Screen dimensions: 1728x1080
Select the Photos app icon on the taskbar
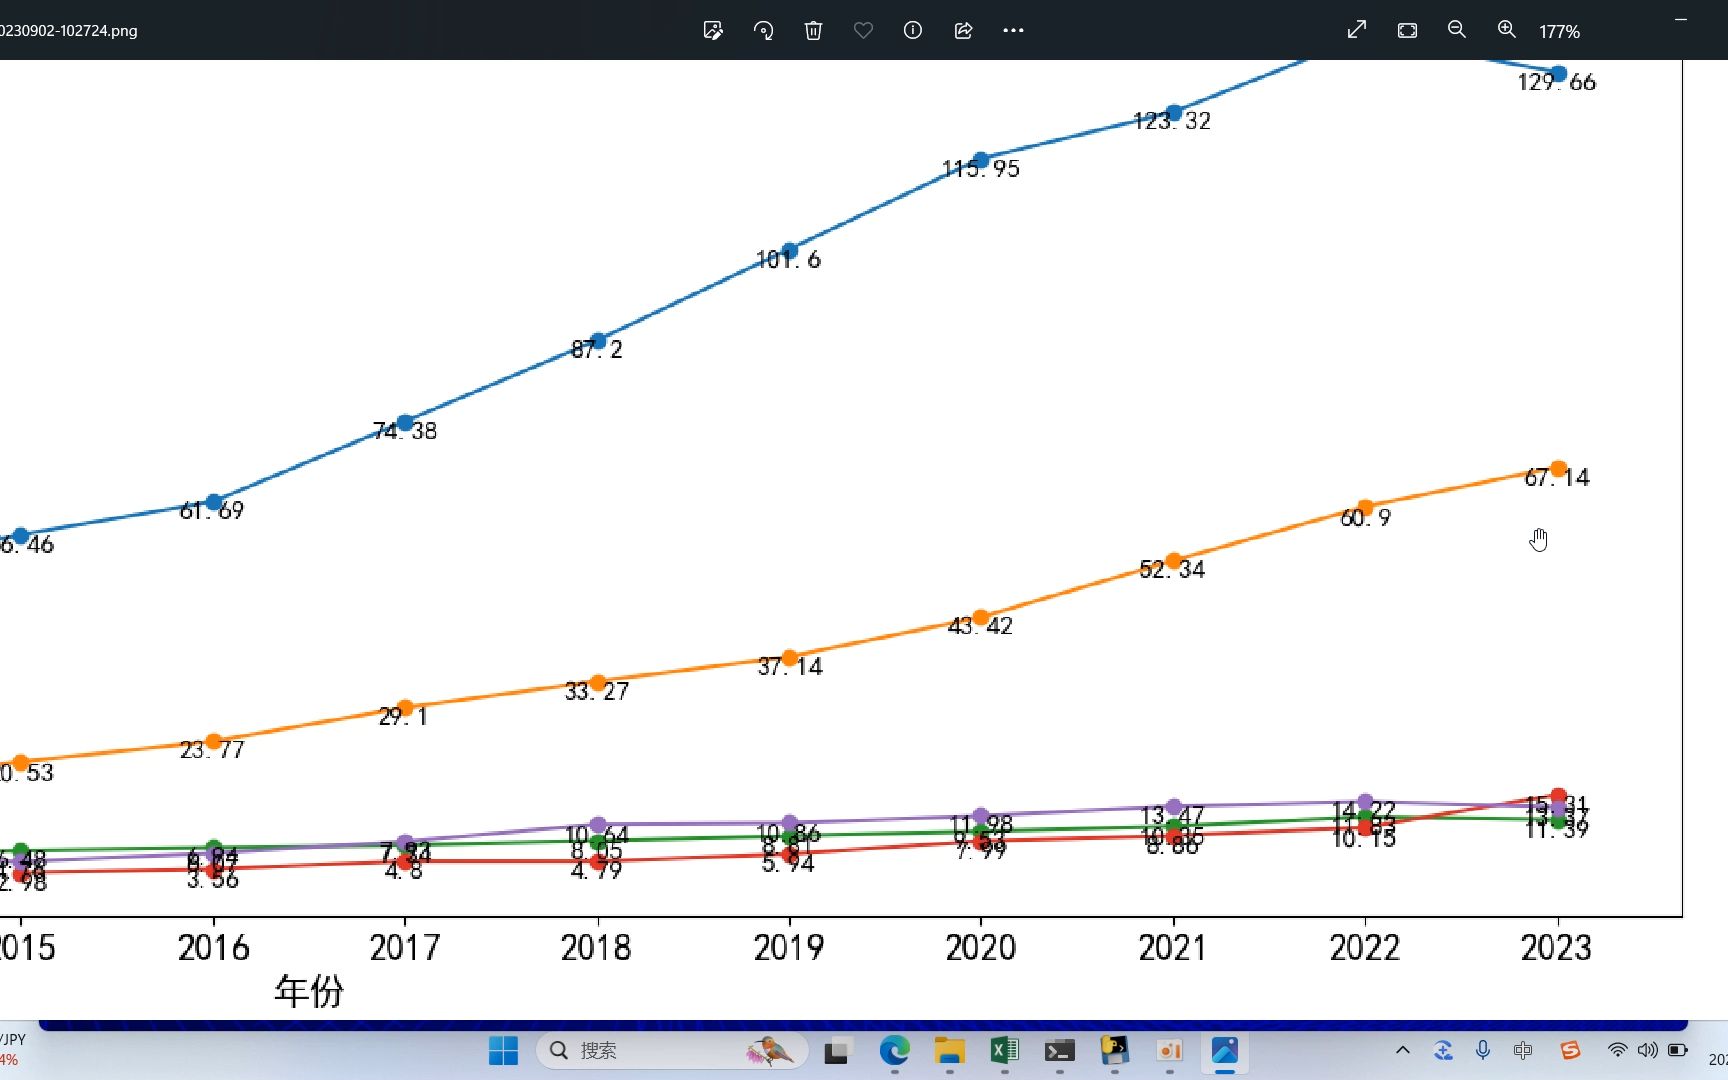tap(1224, 1051)
